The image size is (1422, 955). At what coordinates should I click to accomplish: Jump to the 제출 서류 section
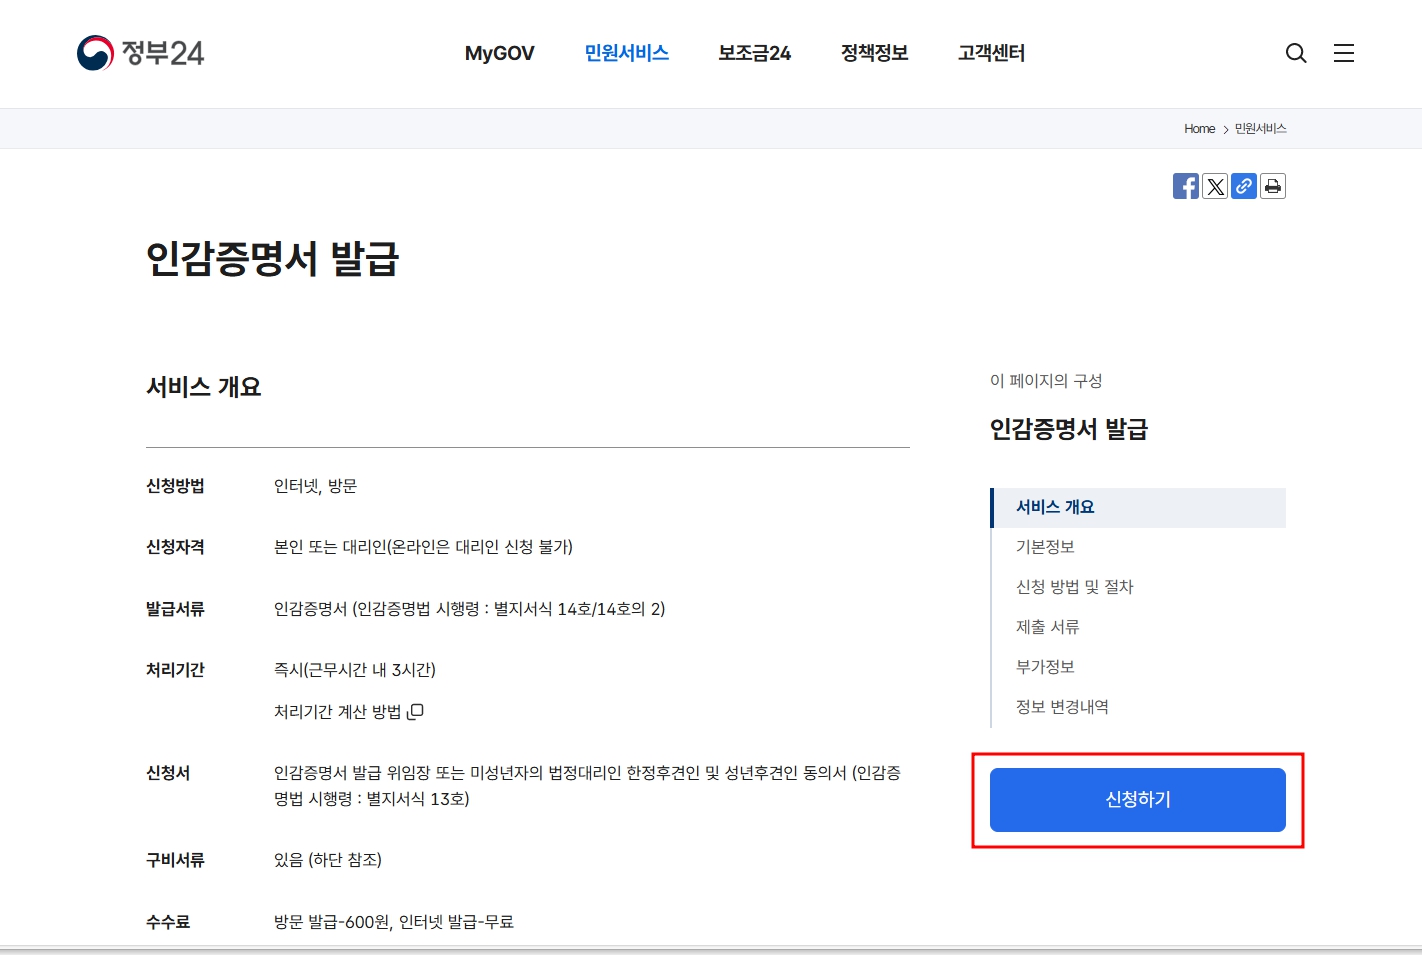(x=1046, y=626)
